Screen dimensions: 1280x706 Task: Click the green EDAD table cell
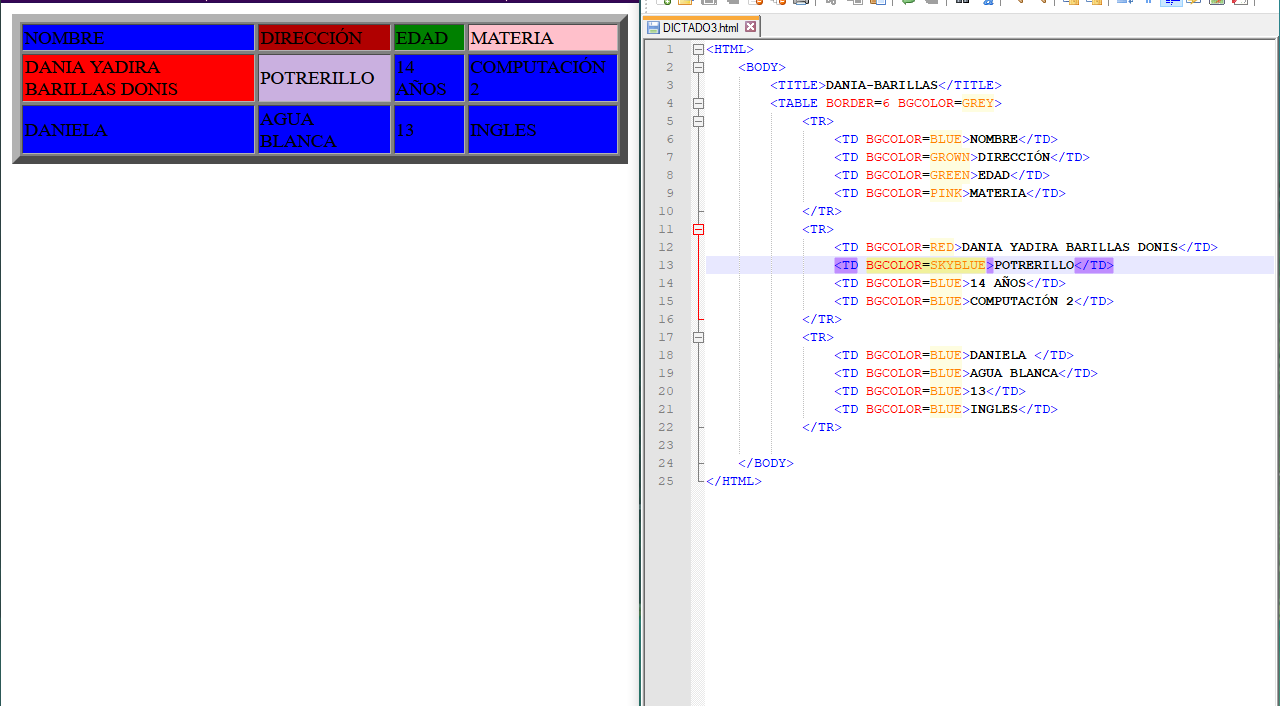pyautogui.click(x=429, y=38)
